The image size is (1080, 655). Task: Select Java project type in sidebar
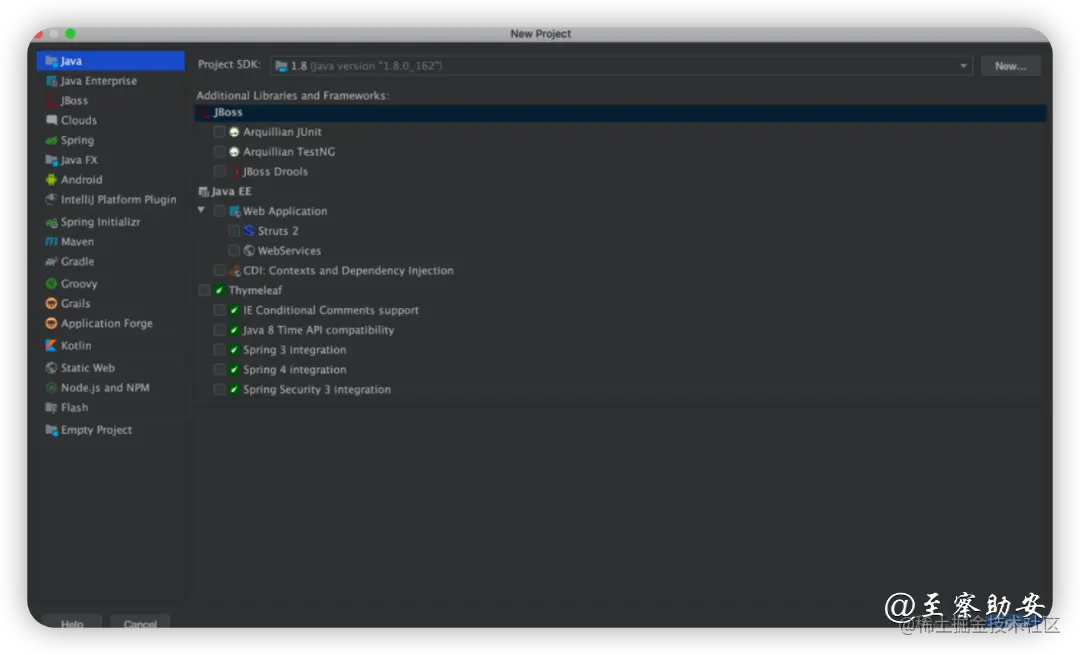tap(111, 61)
